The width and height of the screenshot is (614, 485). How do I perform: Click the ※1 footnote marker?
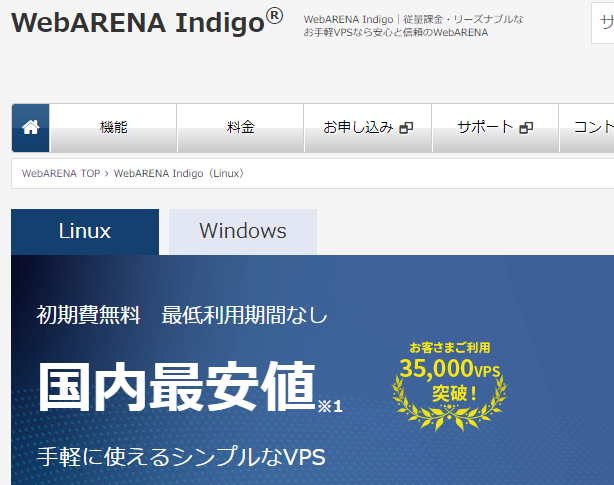(330, 406)
